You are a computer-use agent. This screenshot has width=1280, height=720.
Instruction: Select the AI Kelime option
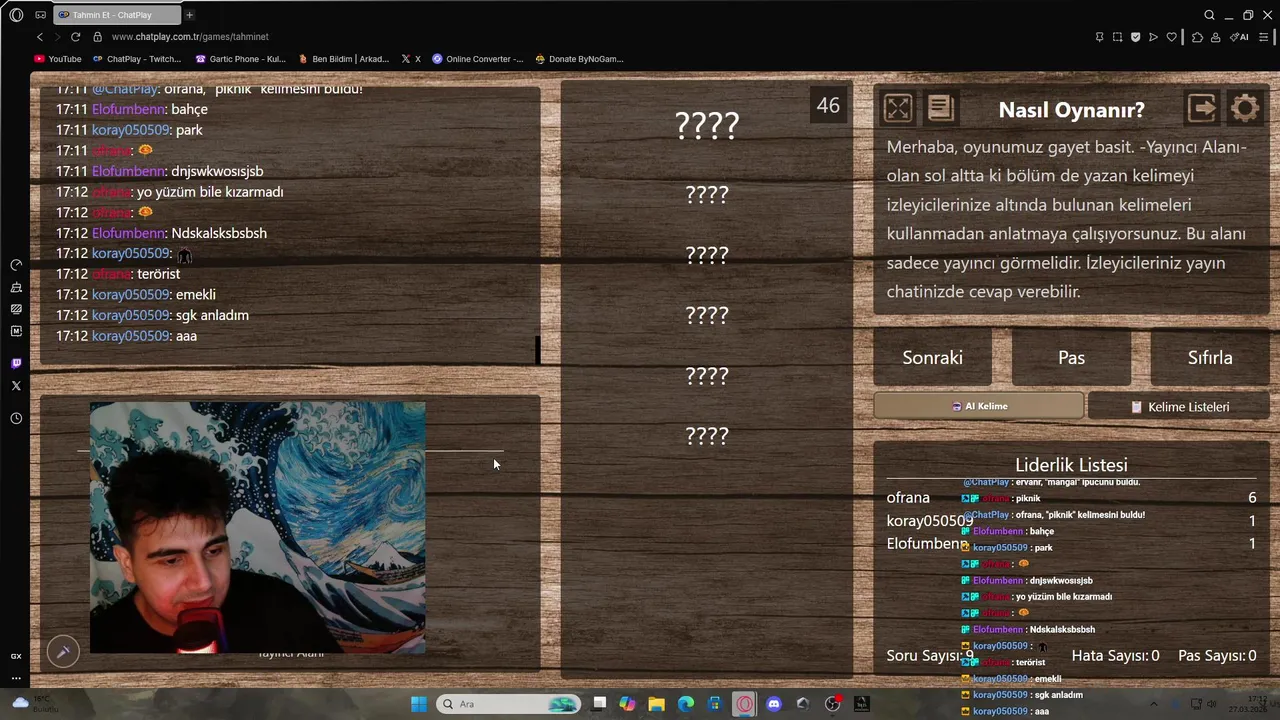point(978,406)
